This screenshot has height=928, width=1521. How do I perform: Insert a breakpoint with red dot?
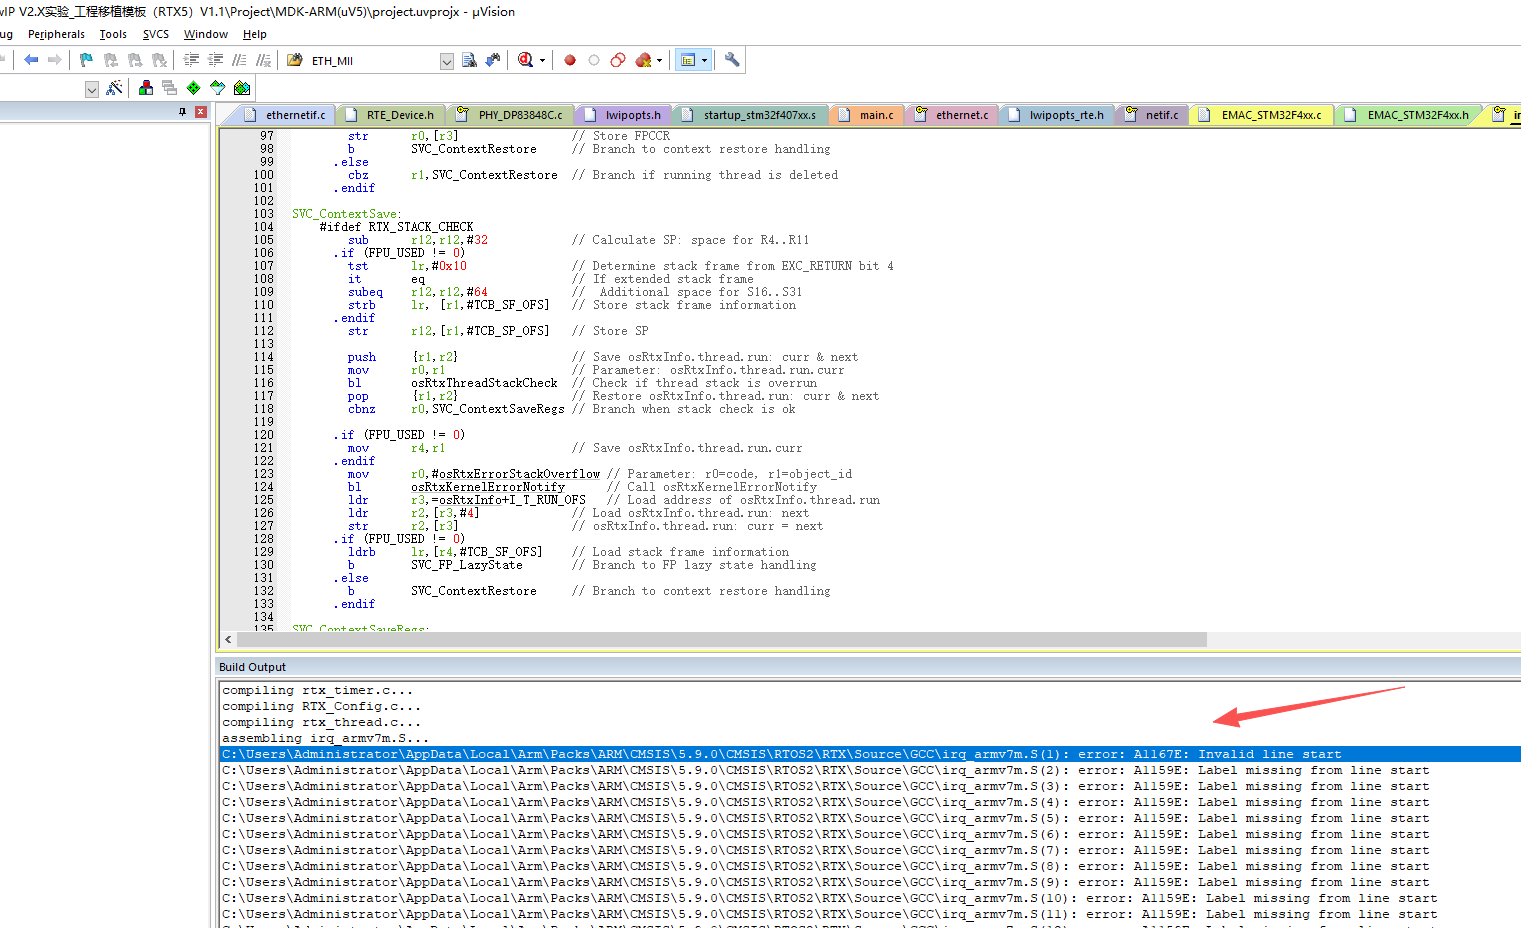tap(570, 60)
